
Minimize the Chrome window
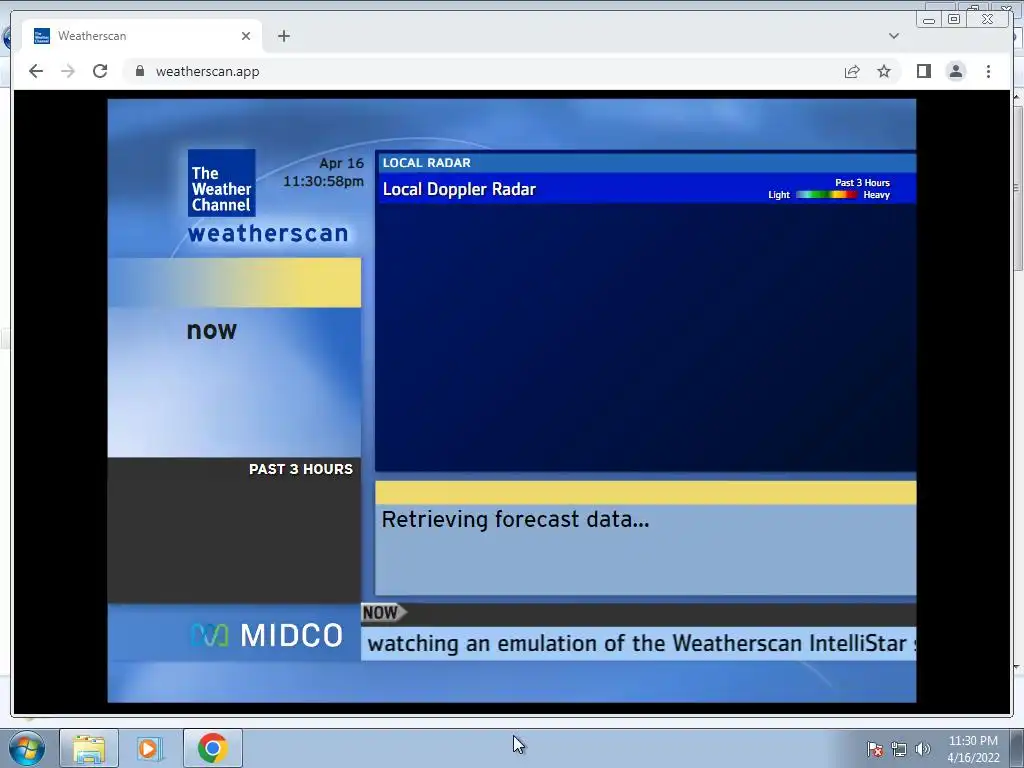point(929,20)
